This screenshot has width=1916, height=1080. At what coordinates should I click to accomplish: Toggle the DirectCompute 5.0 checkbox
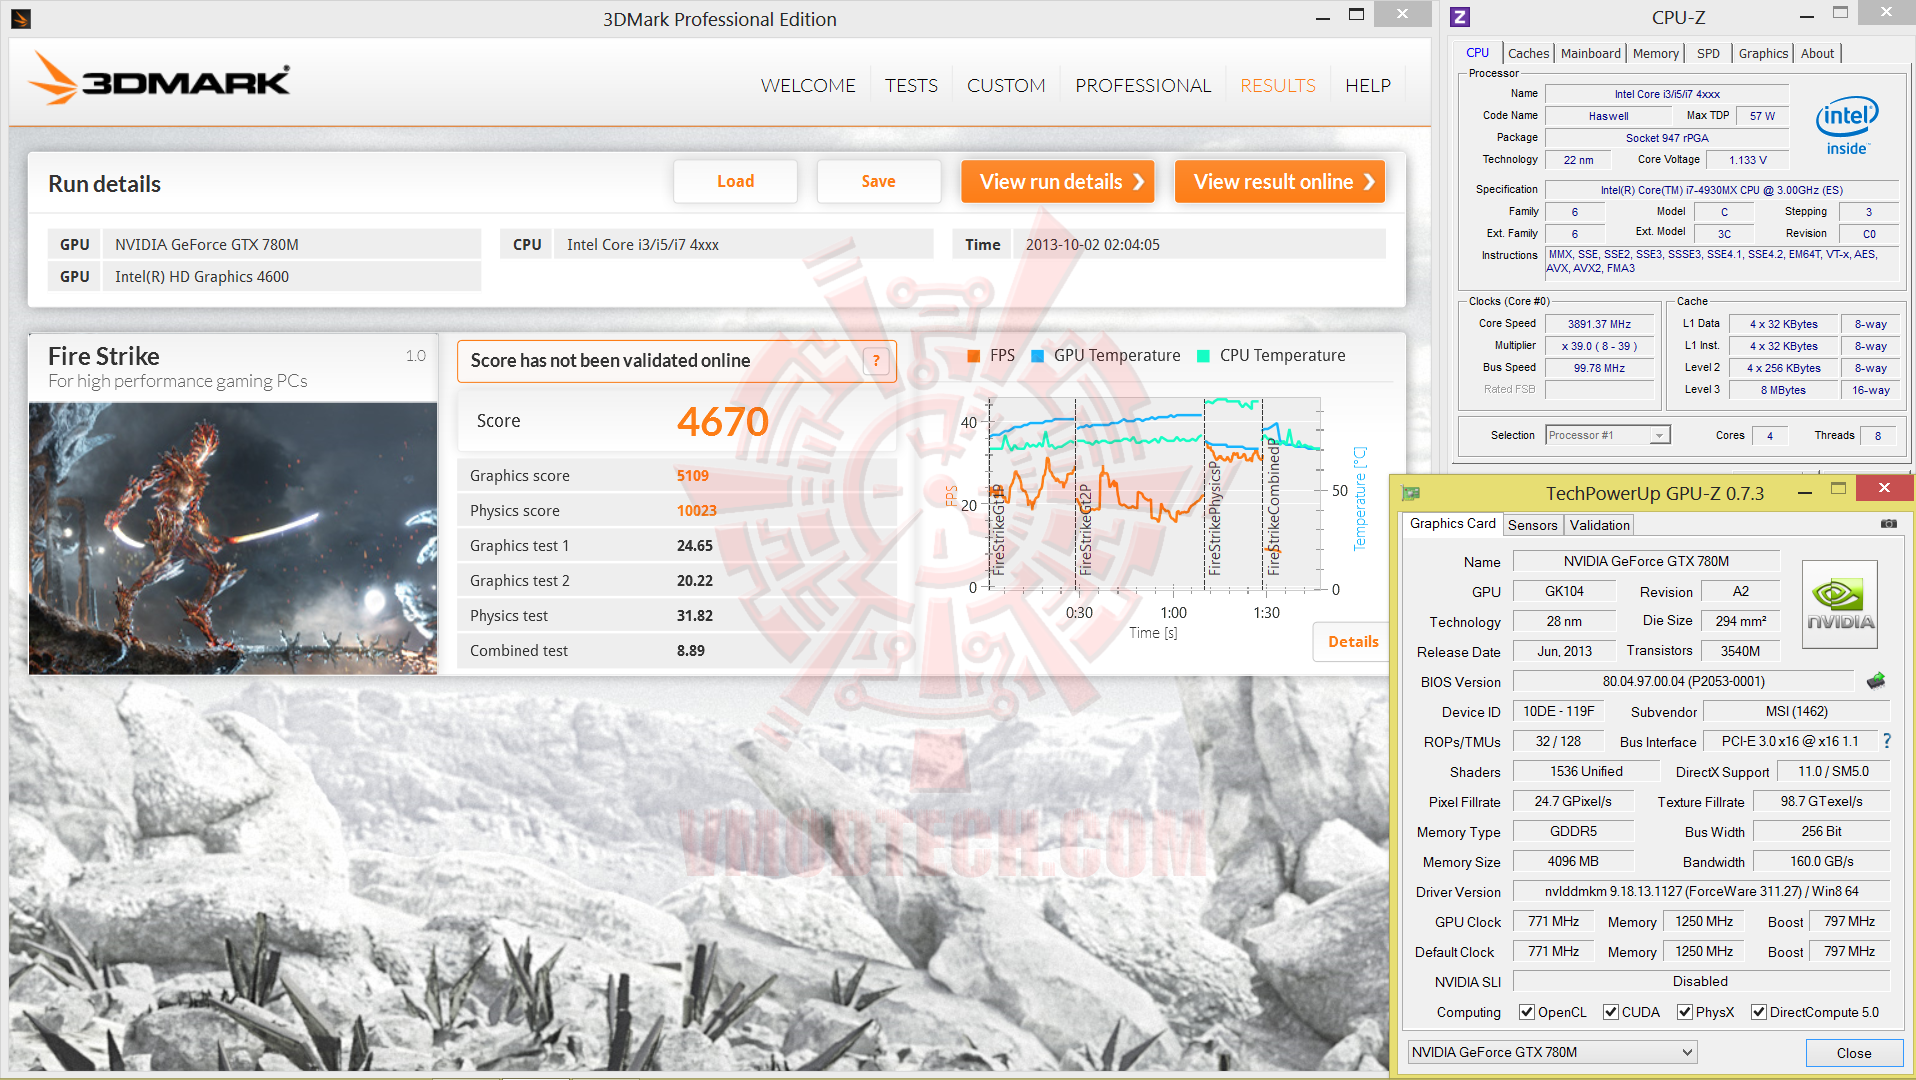[1758, 1012]
